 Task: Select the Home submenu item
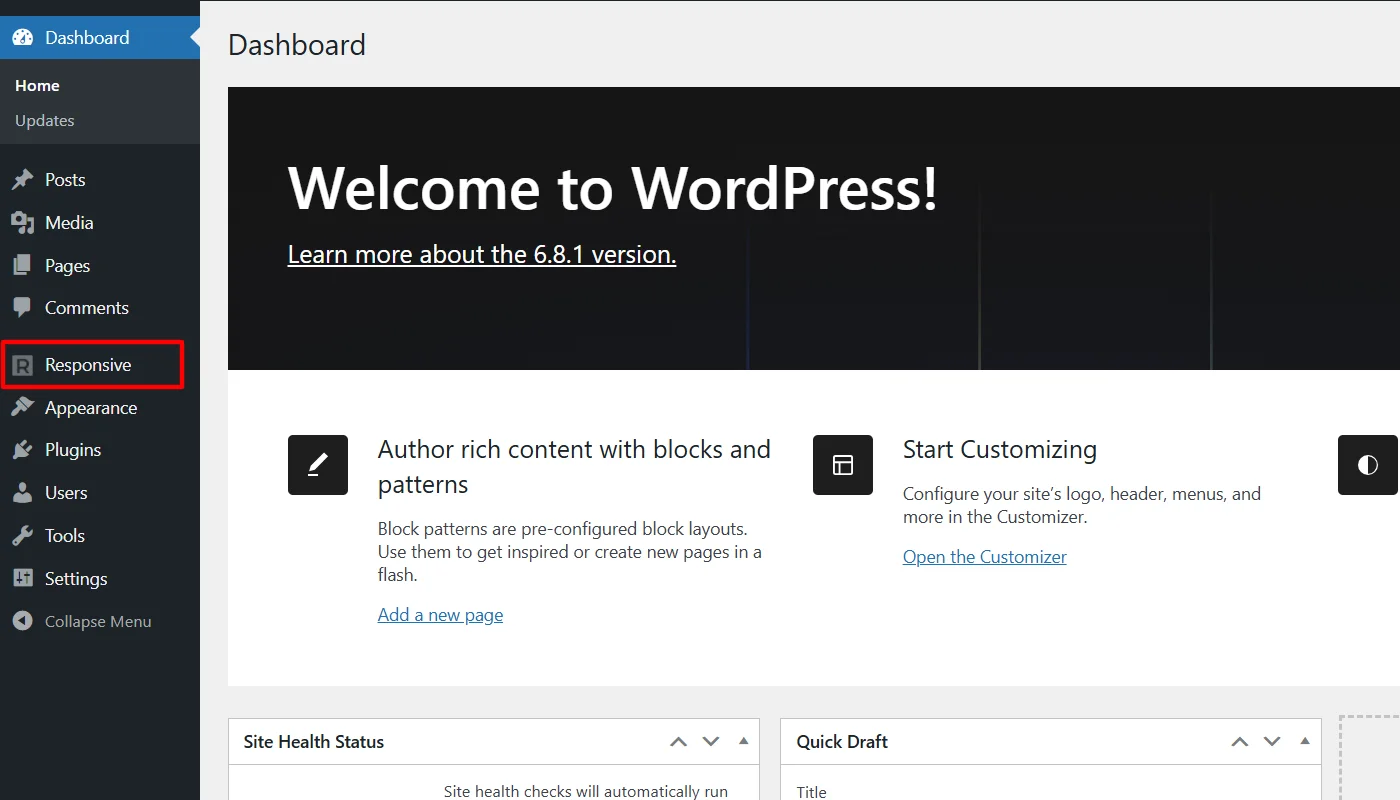(37, 86)
